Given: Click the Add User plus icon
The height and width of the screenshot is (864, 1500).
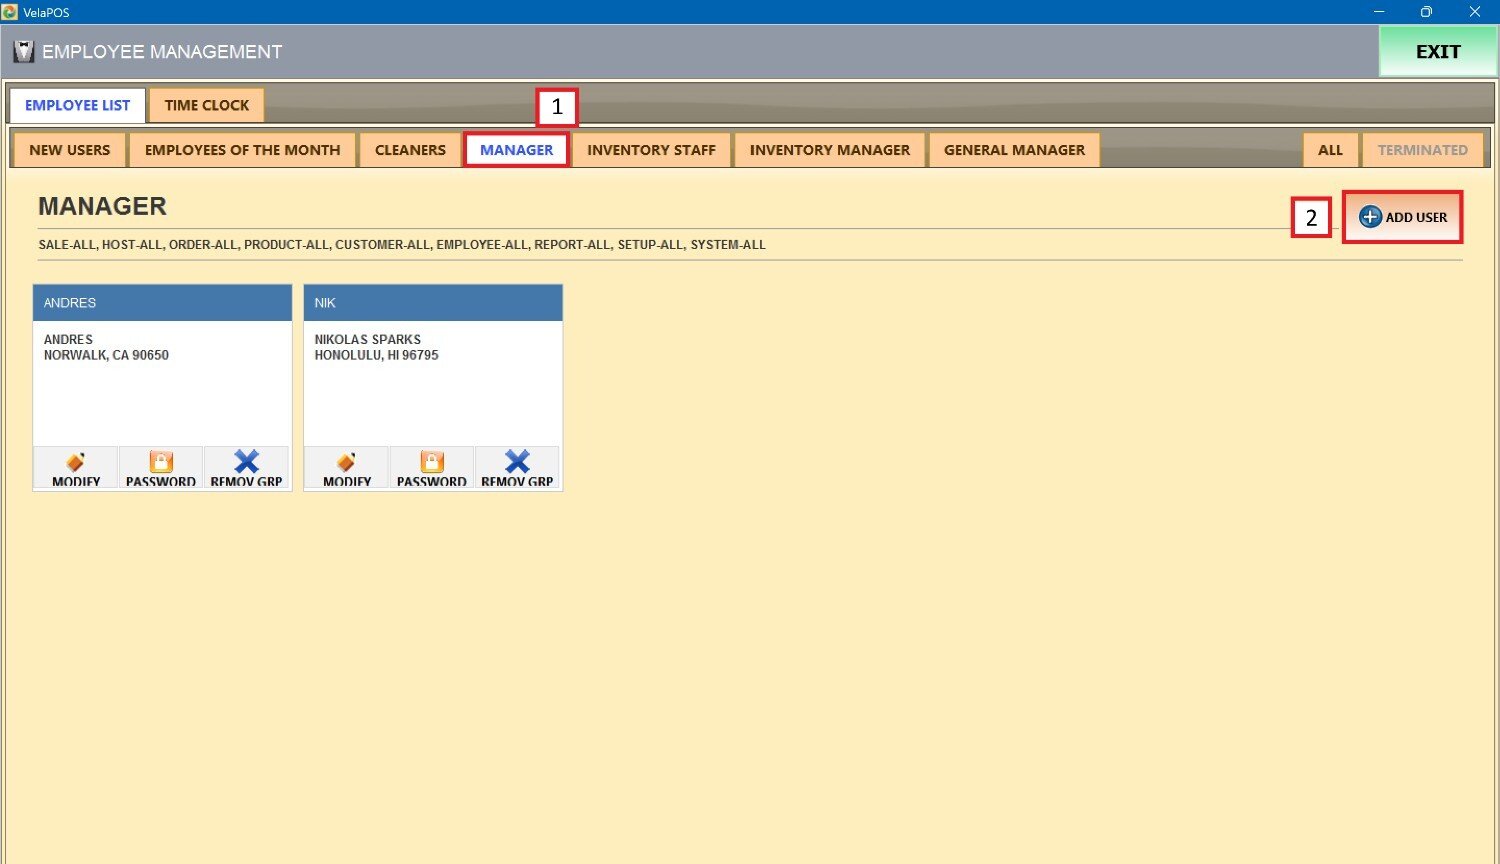Looking at the screenshot, I should [x=1370, y=217].
